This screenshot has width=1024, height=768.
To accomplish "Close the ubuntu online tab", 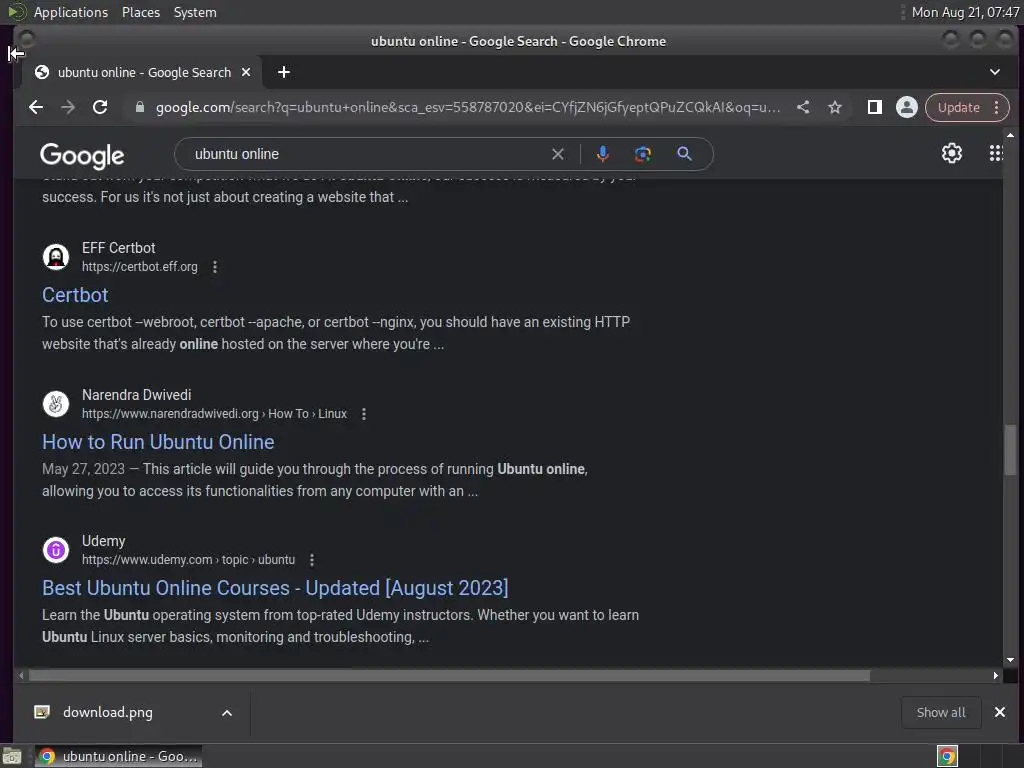I will (x=246, y=72).
